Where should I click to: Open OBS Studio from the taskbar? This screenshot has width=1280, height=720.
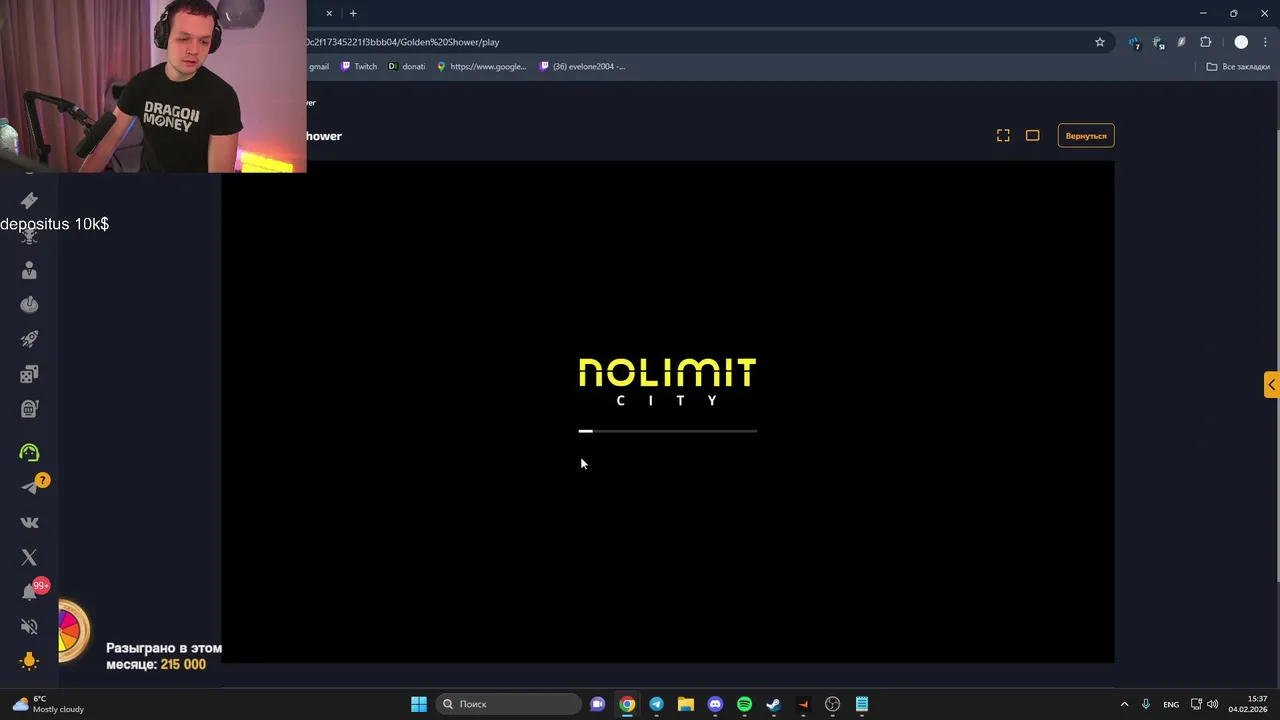832,704
